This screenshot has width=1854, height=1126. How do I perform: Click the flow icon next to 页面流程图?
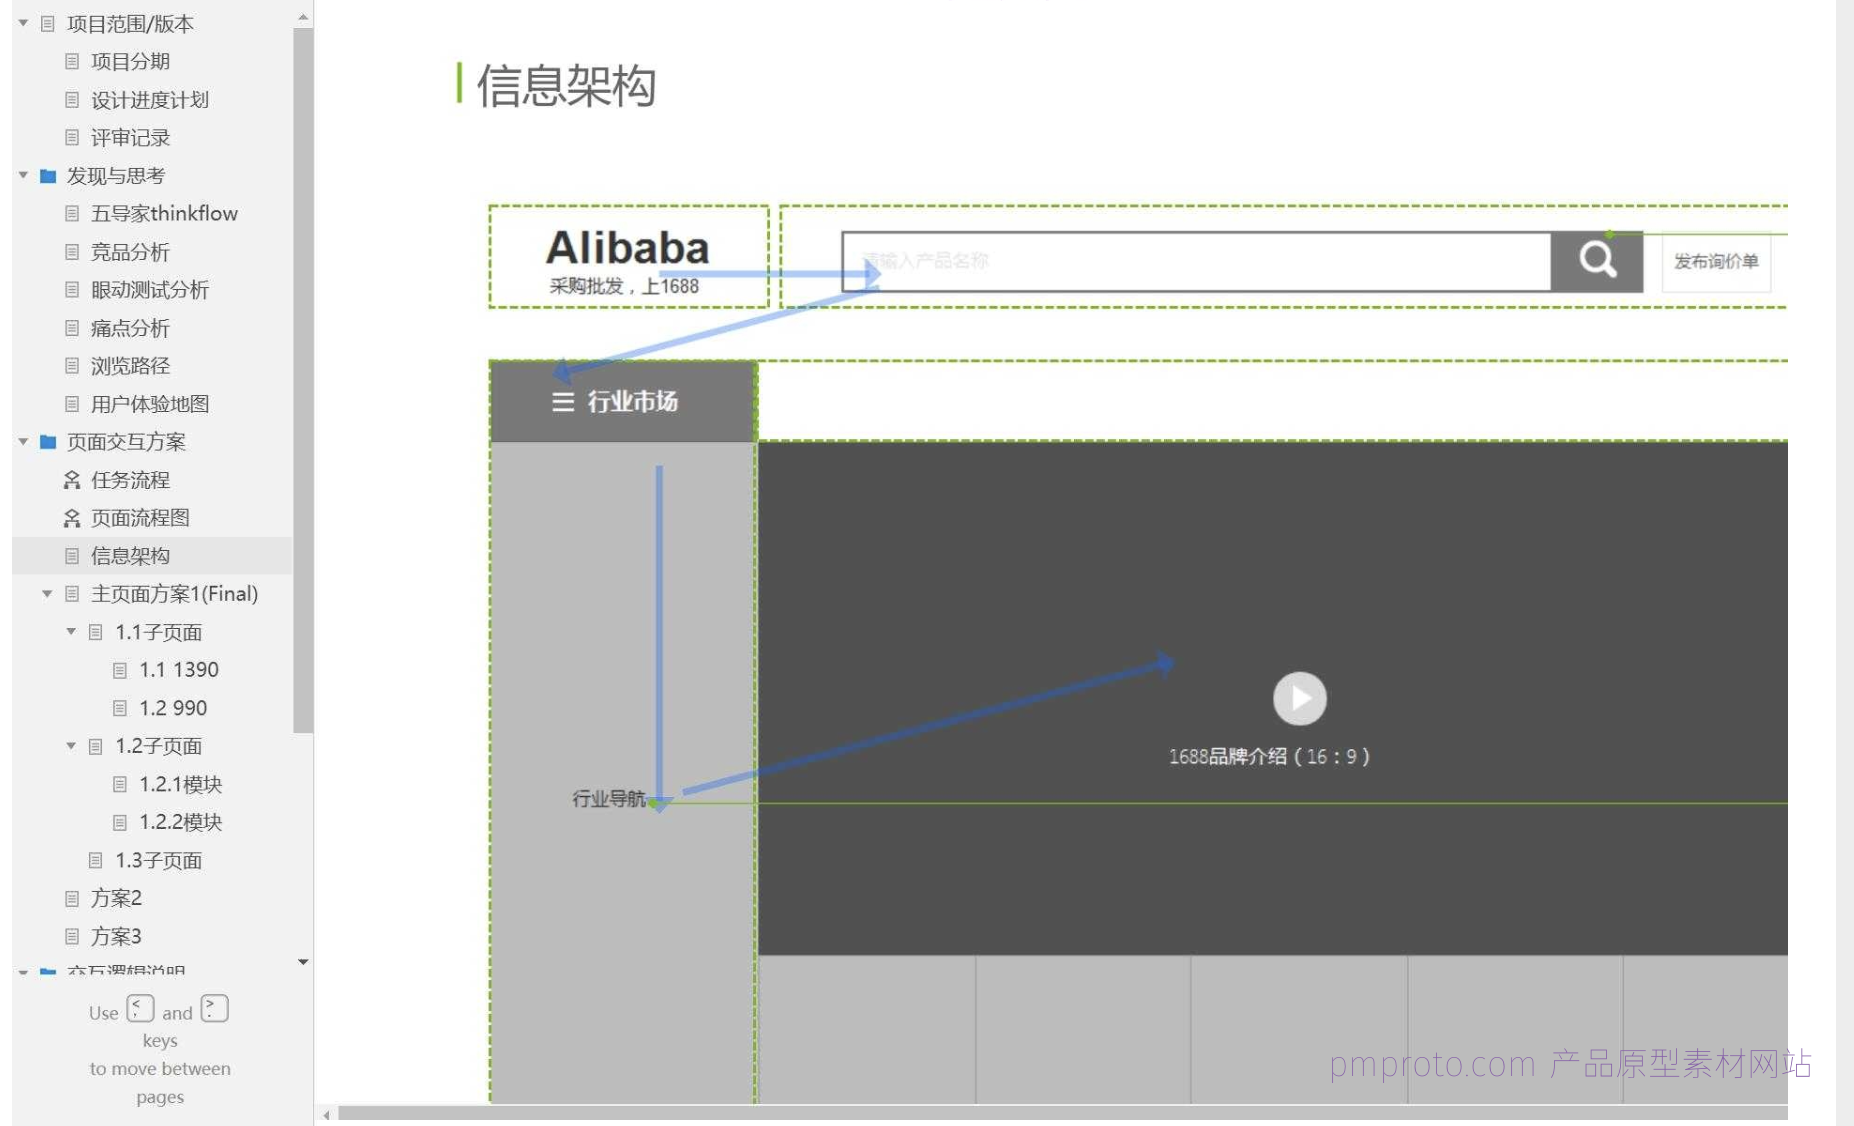pos(72,519)
